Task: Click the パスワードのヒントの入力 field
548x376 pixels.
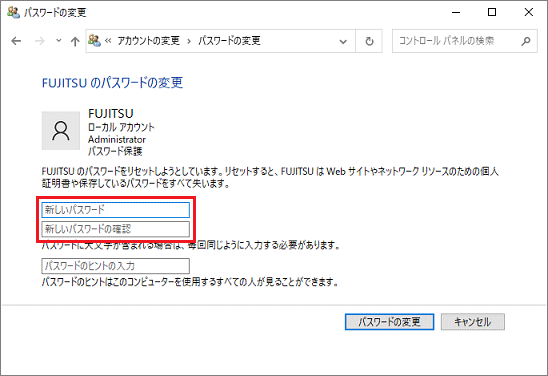Action: 116,266
